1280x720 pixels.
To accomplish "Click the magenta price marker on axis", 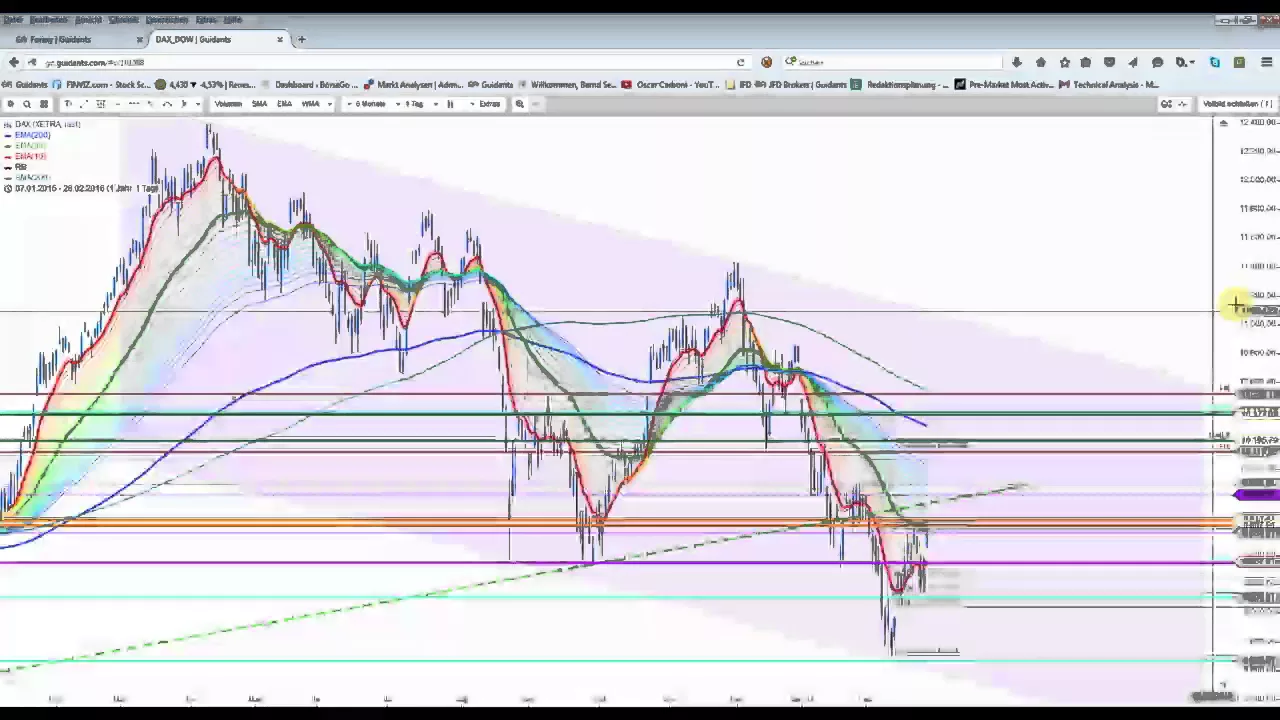I will click(1256, 494).
